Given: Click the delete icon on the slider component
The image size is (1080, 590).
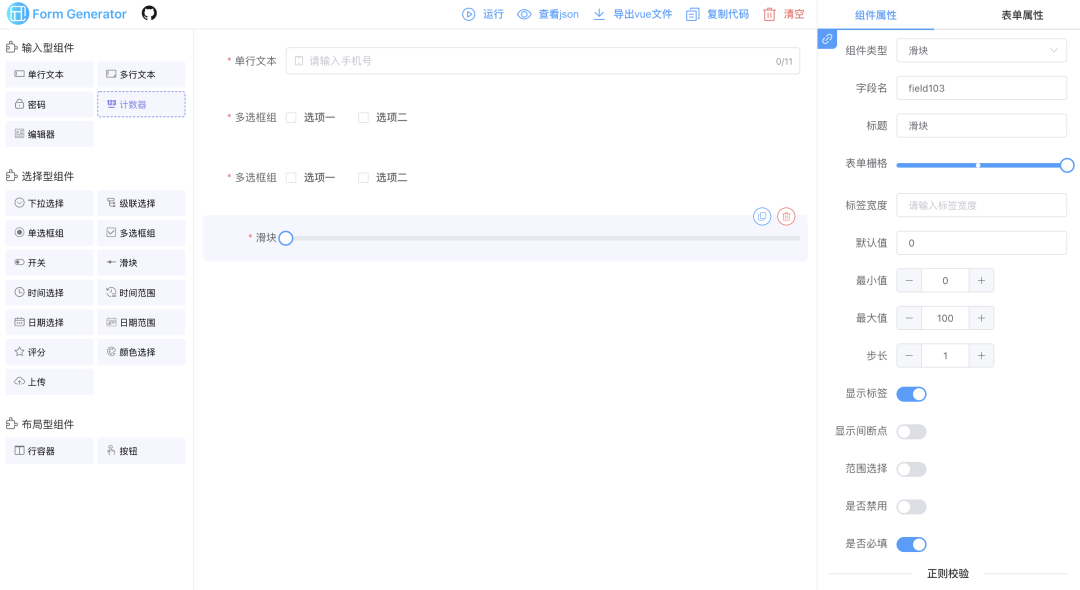Looking at the screenshot, I should [786, 215].
